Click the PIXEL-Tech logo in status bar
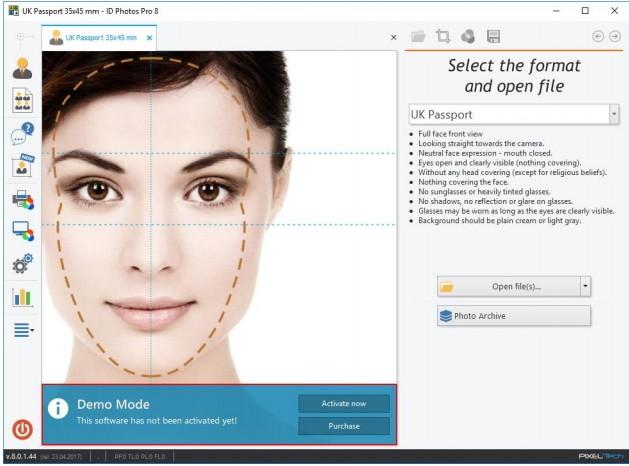Image resolution: width=629 pixels, height=466 pixels. click(600, 456)
